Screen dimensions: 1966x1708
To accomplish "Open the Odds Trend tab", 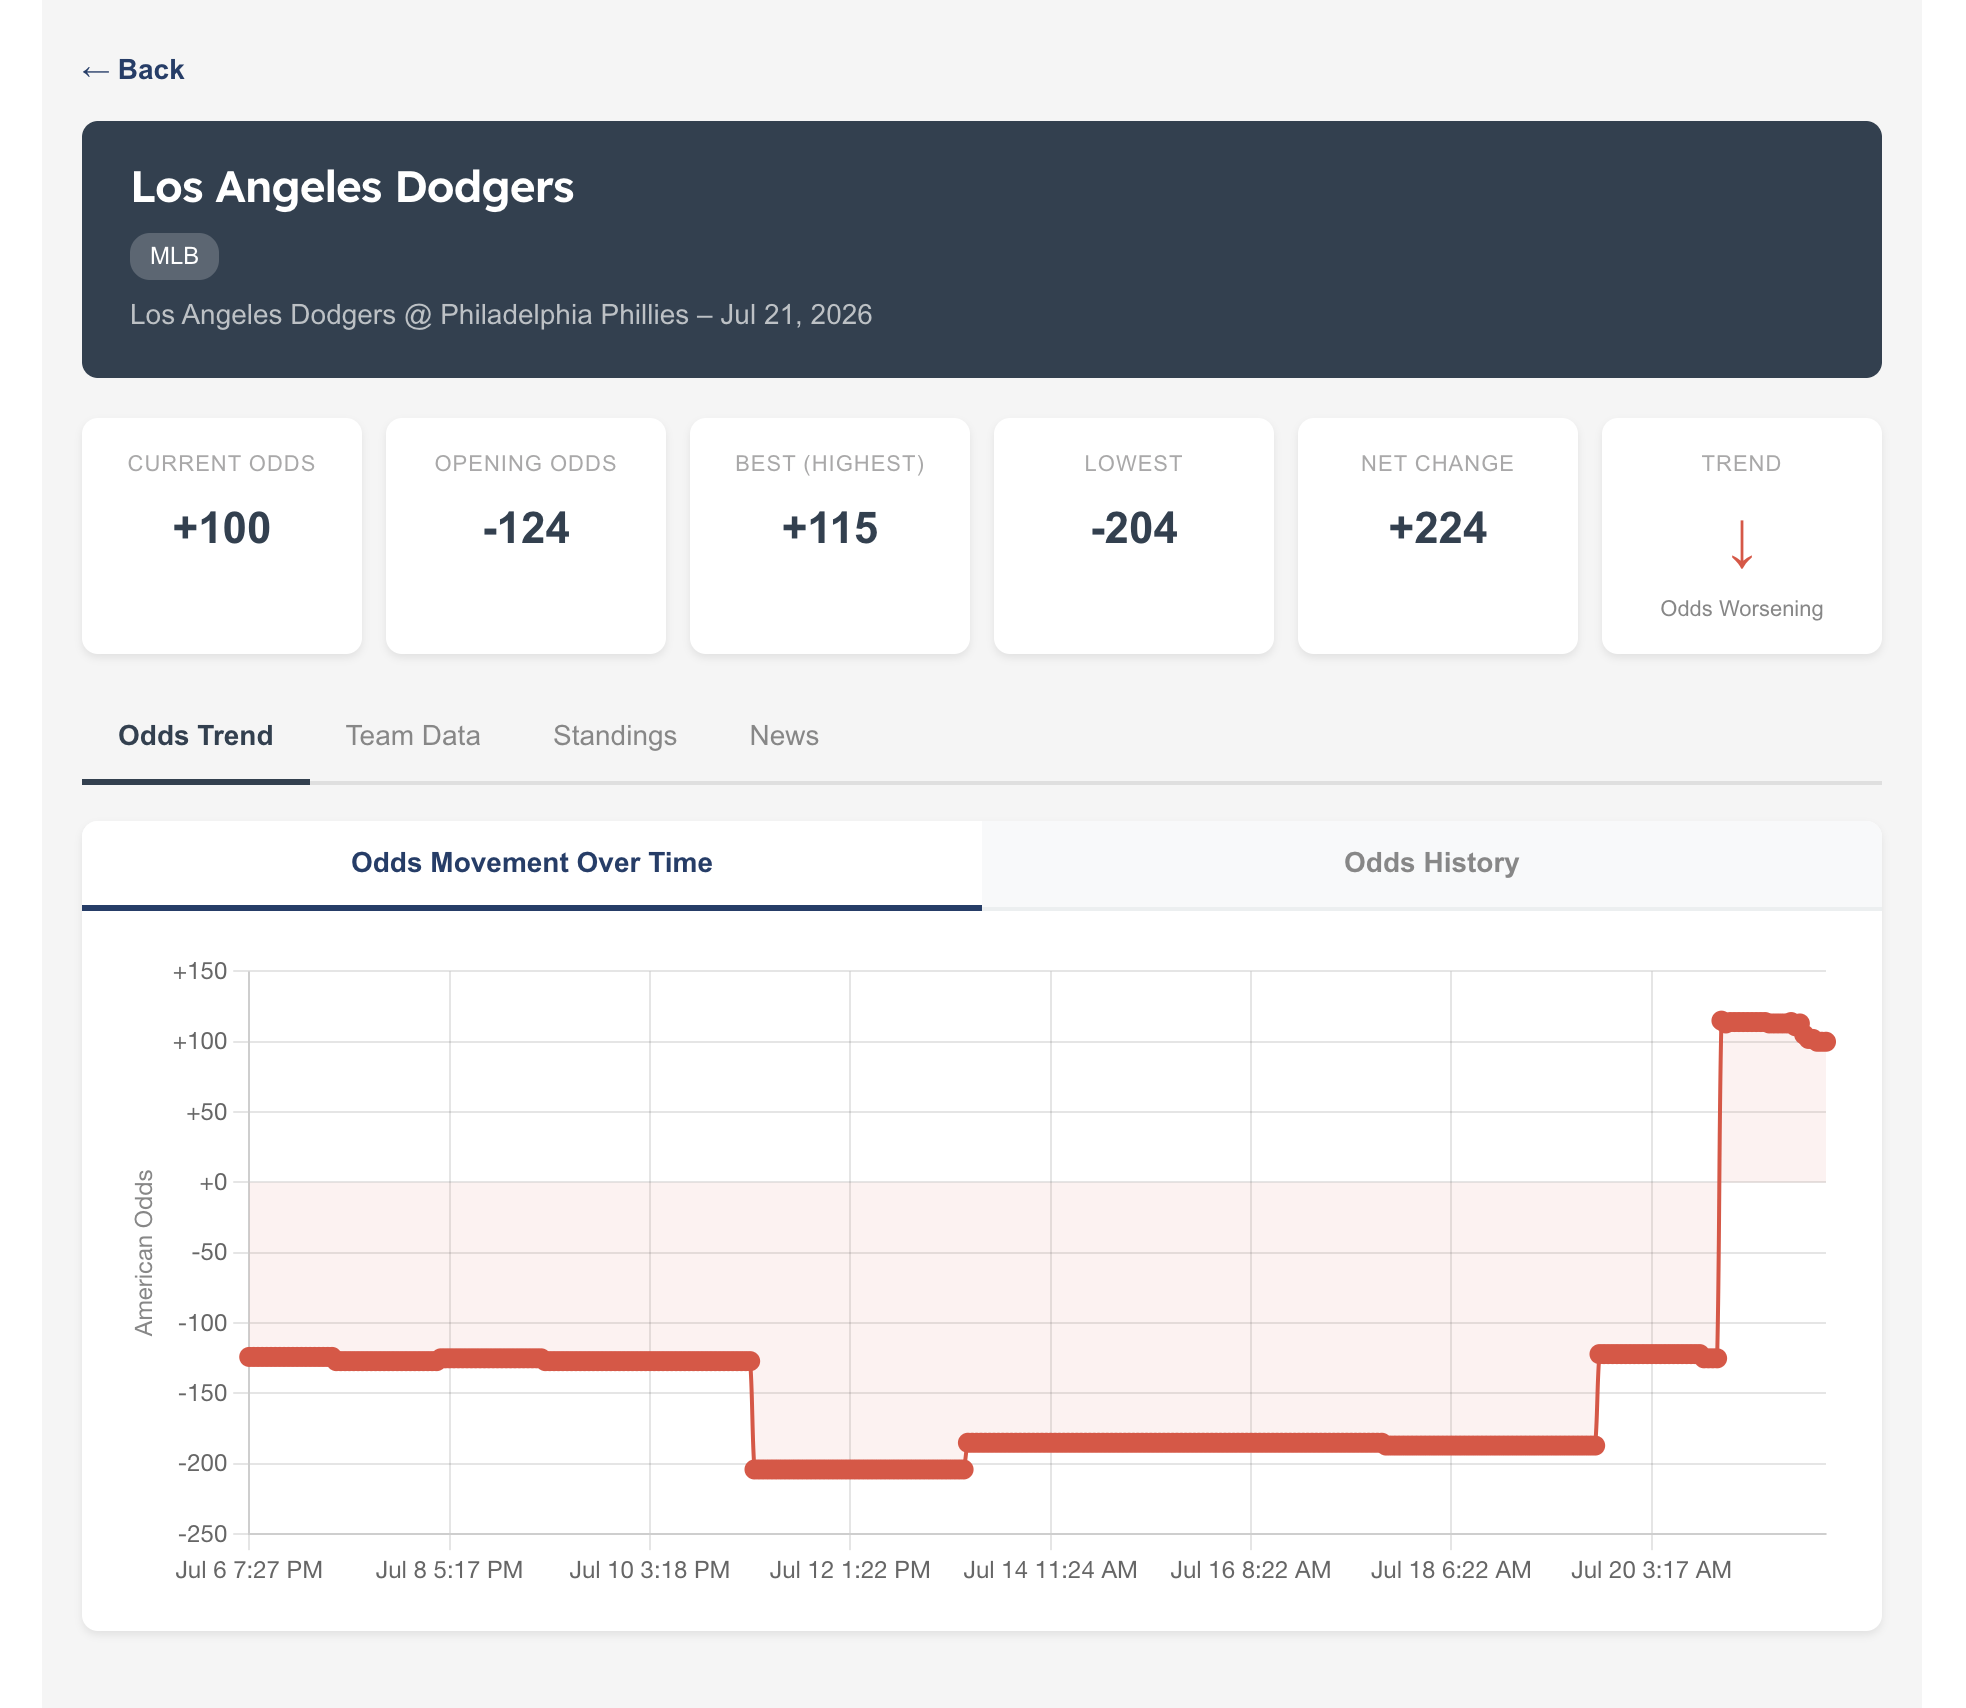I will coord(196,736).
